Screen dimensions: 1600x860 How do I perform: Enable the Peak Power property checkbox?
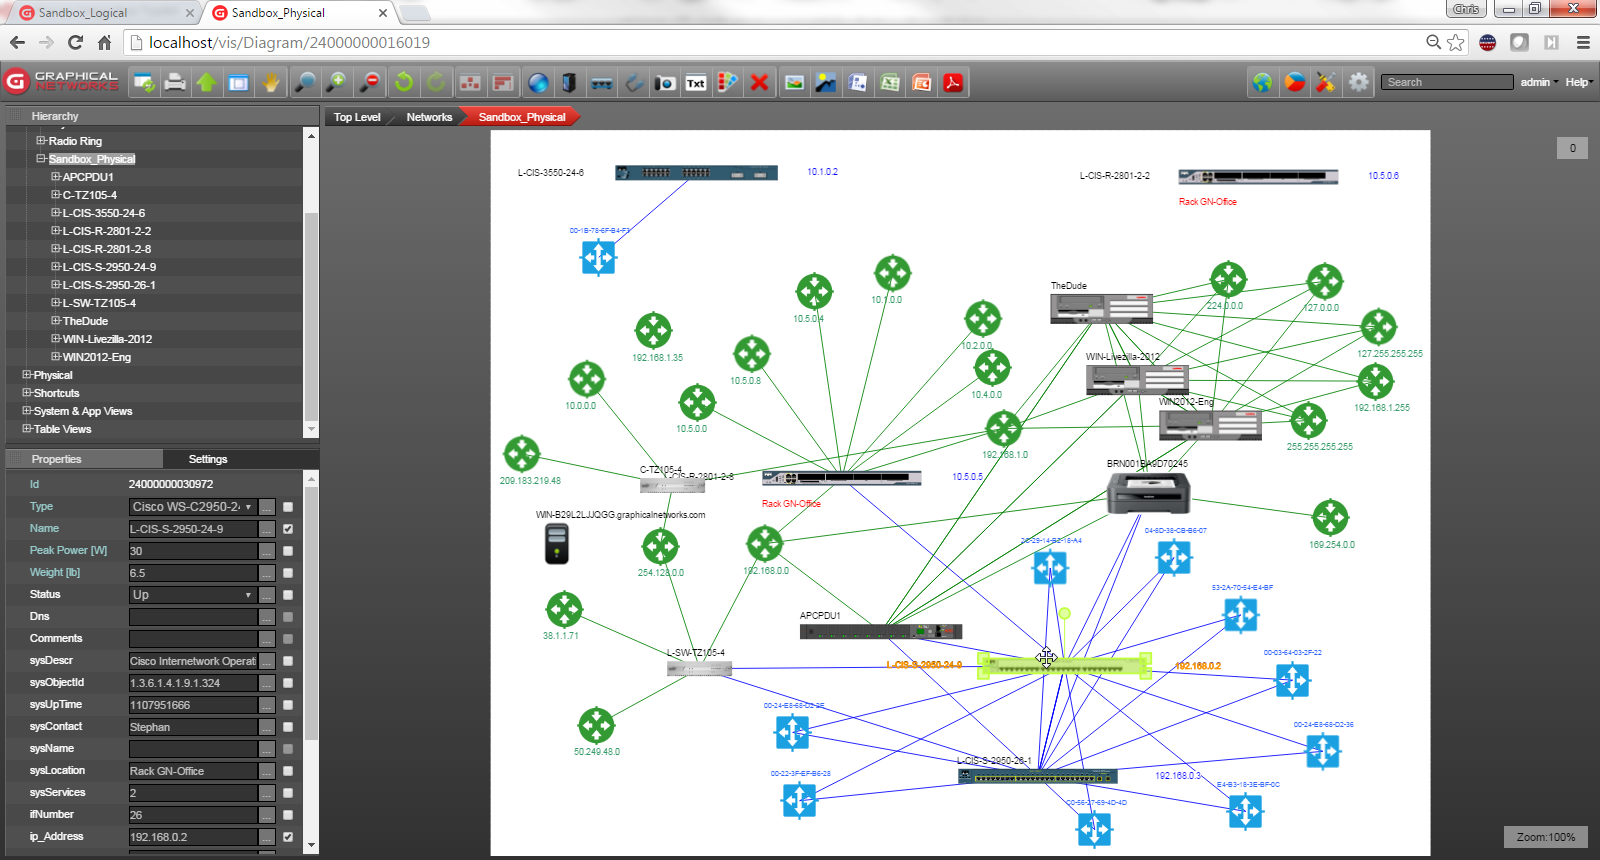click(288, 551)
